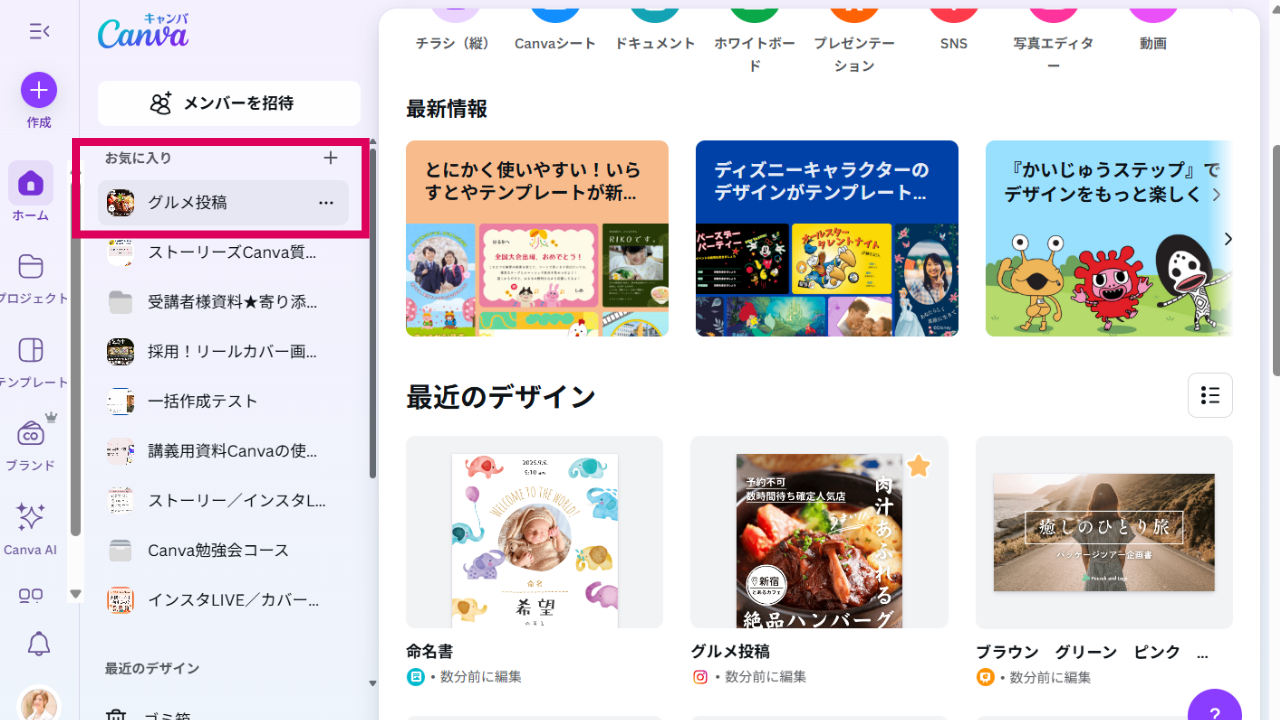Click the plus next to お気に入り
Screen dimensions: 1280x720
[x=331, y=158]
